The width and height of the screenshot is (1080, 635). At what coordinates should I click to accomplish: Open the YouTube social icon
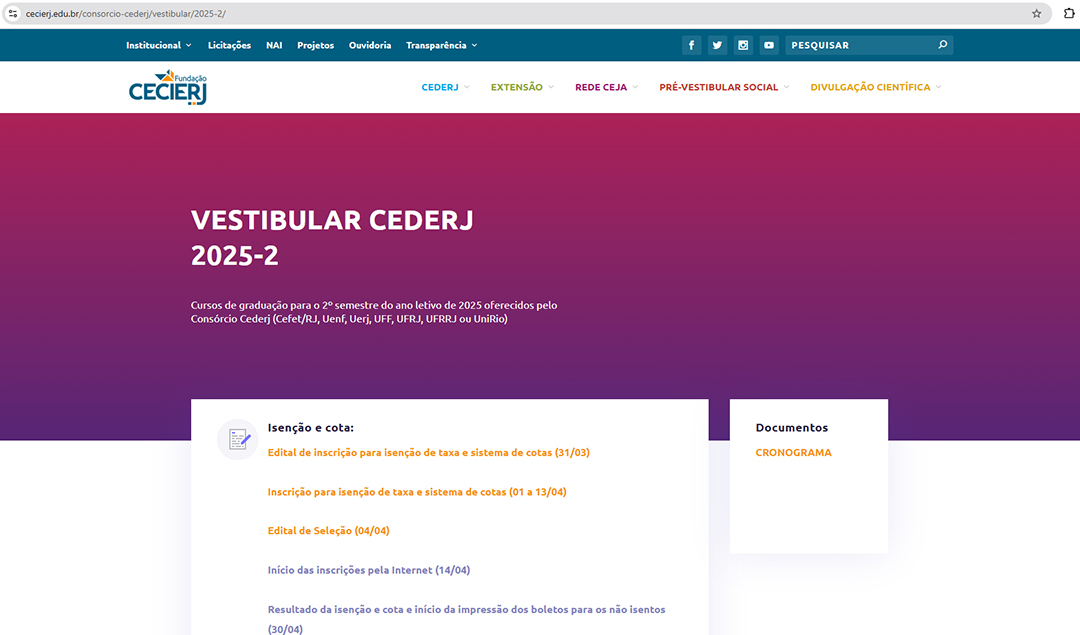tap(768, 45)
